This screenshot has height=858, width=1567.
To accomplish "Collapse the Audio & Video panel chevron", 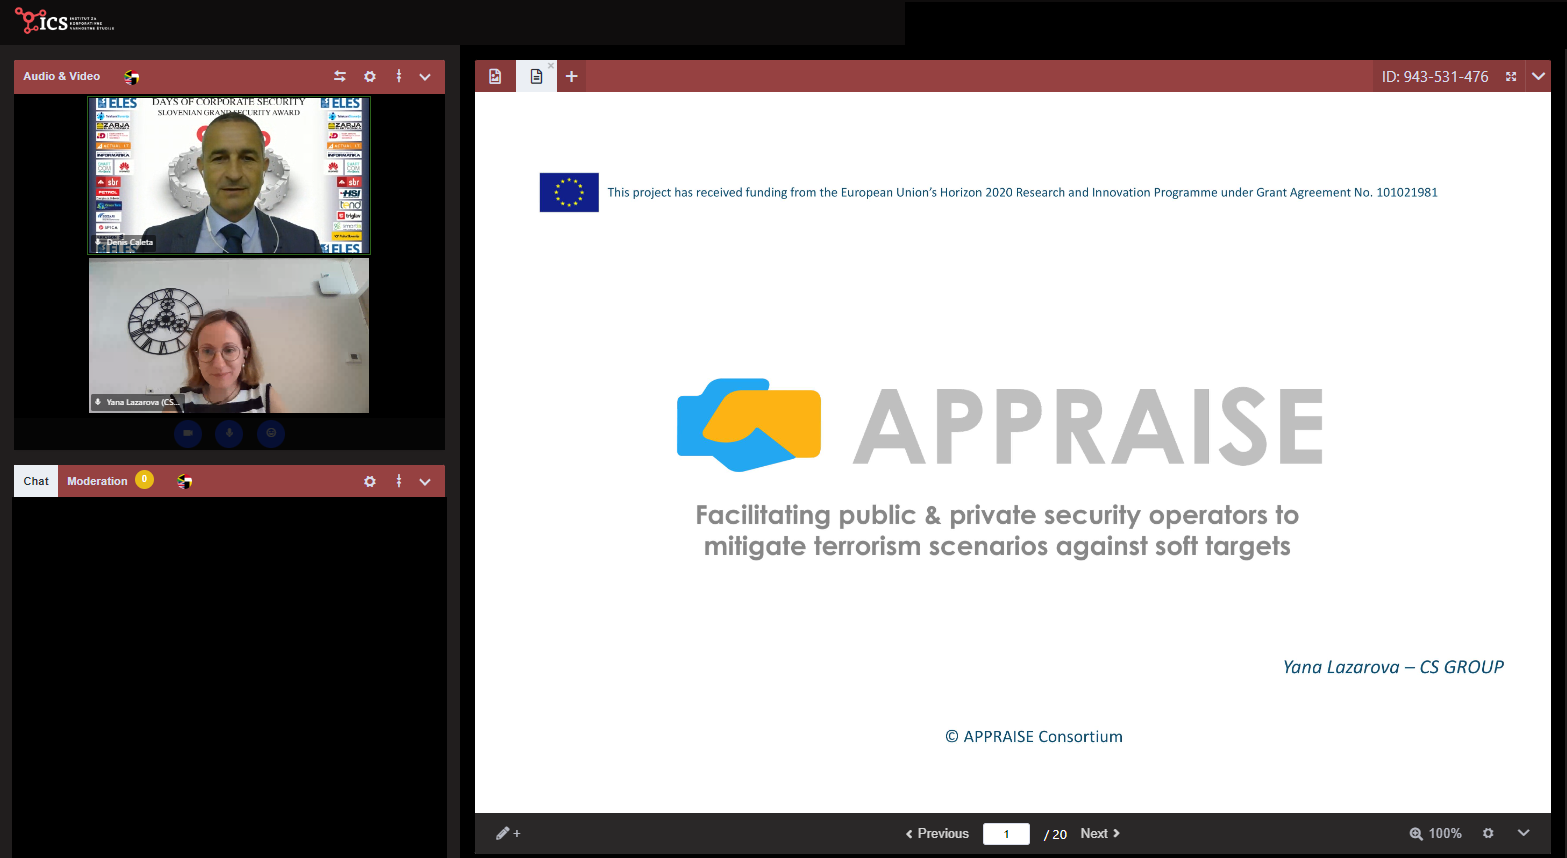I will (x=425, y=77).
